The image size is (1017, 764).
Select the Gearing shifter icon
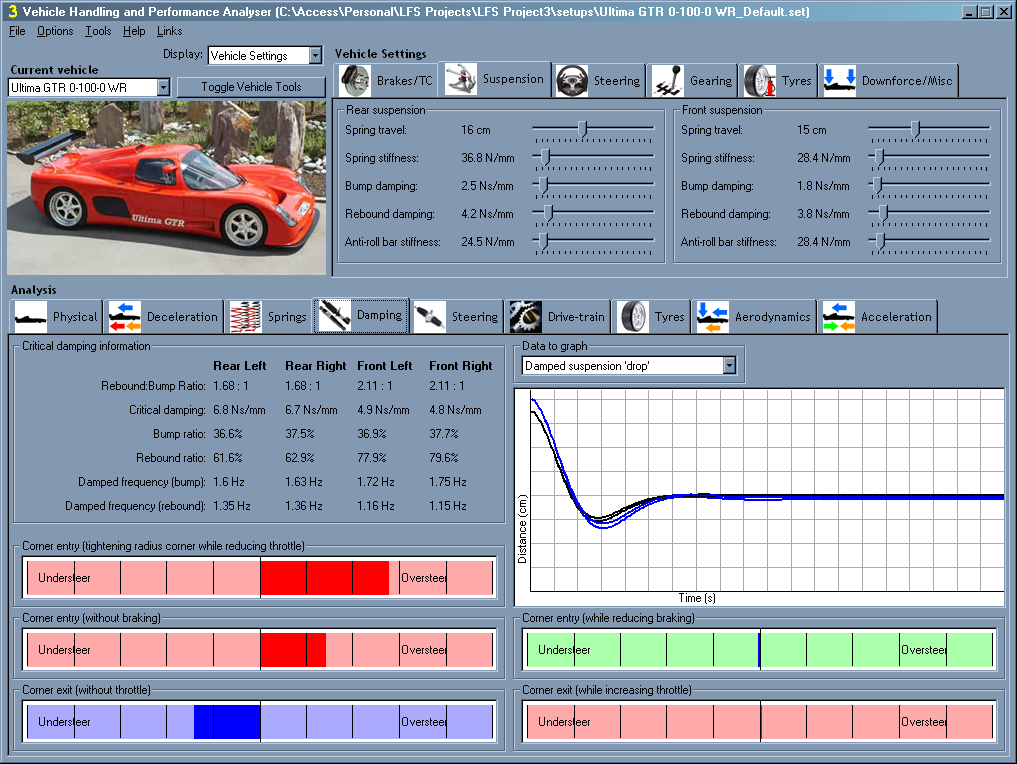pyautogui.click(x=668, y=81)
